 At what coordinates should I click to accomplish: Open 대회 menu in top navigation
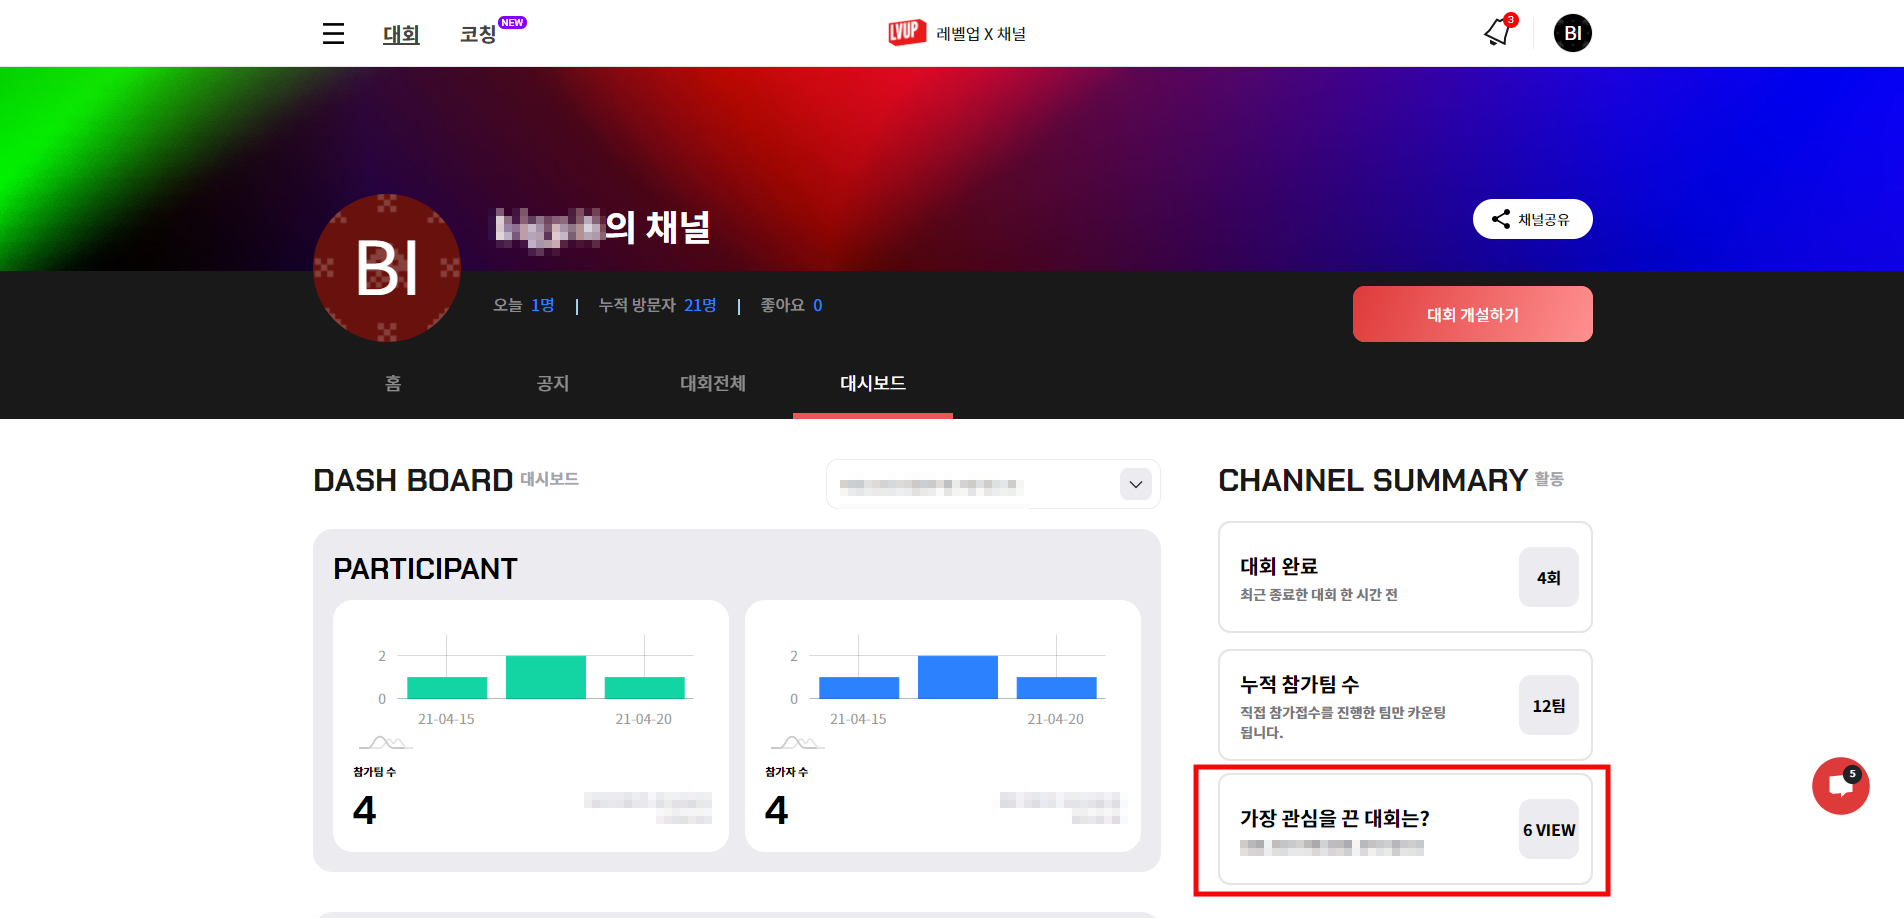pyautogui.click(x=401, y=34)
